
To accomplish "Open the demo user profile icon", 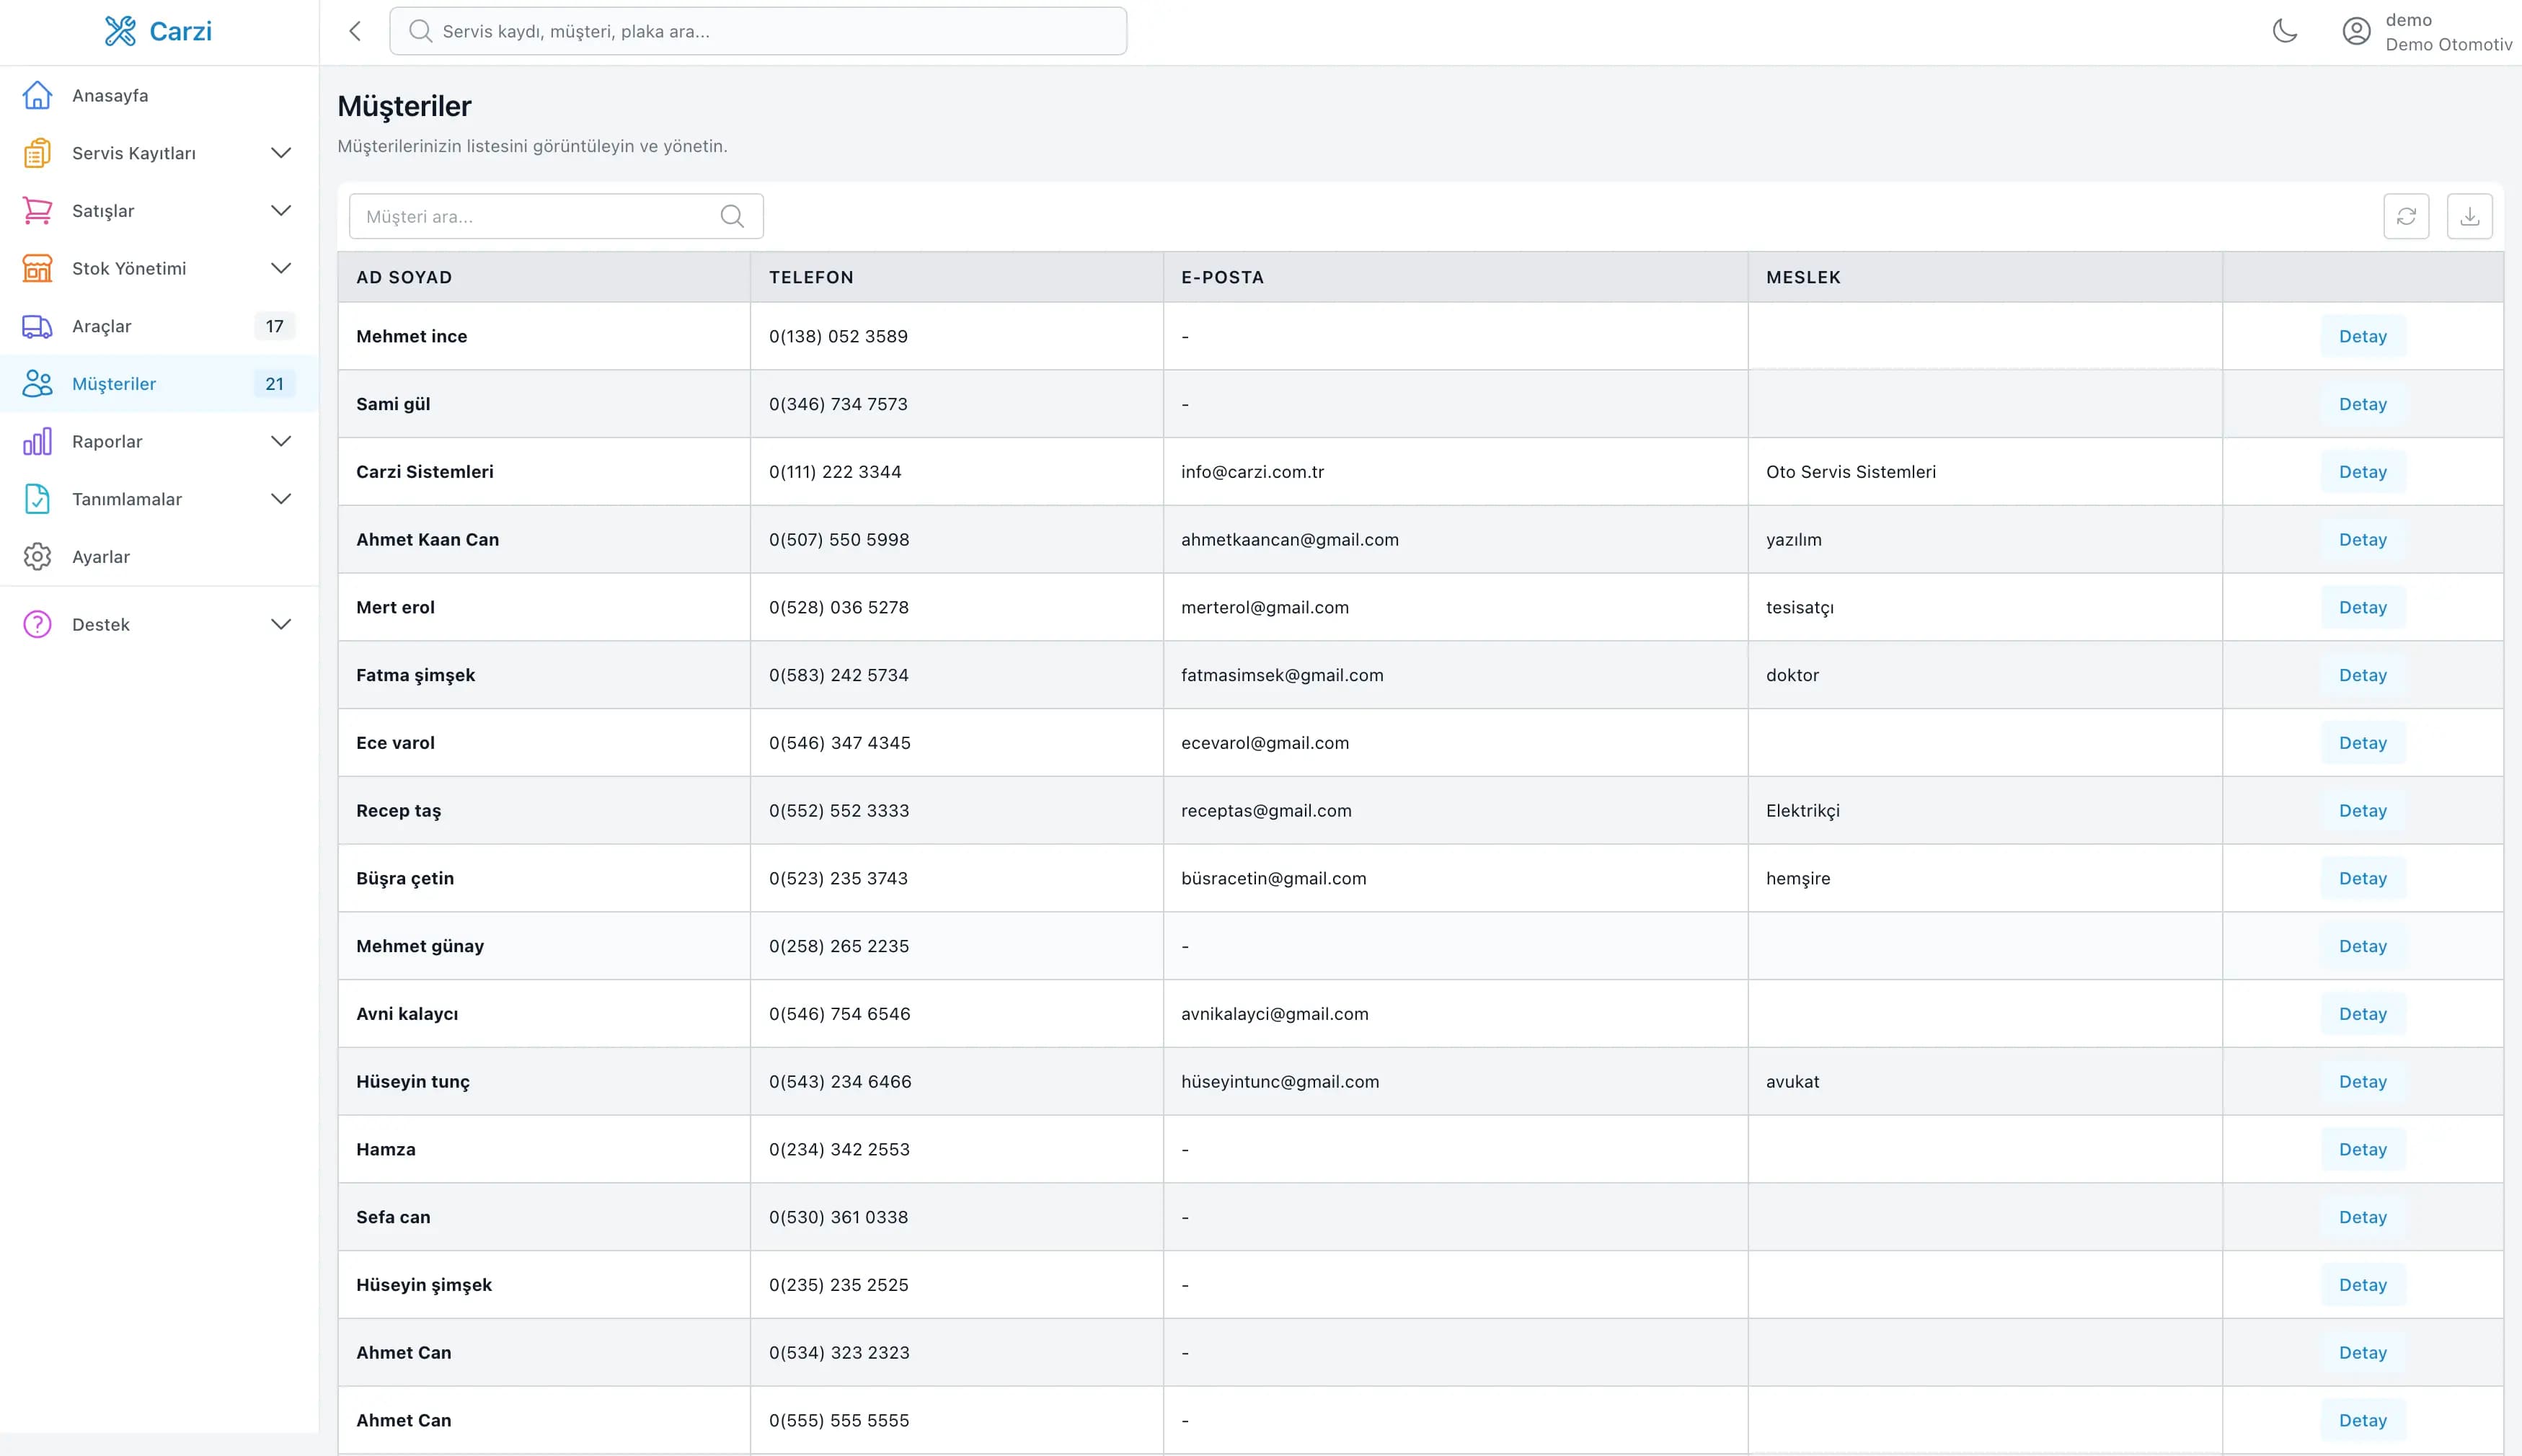I will [x=2356, y=32].
